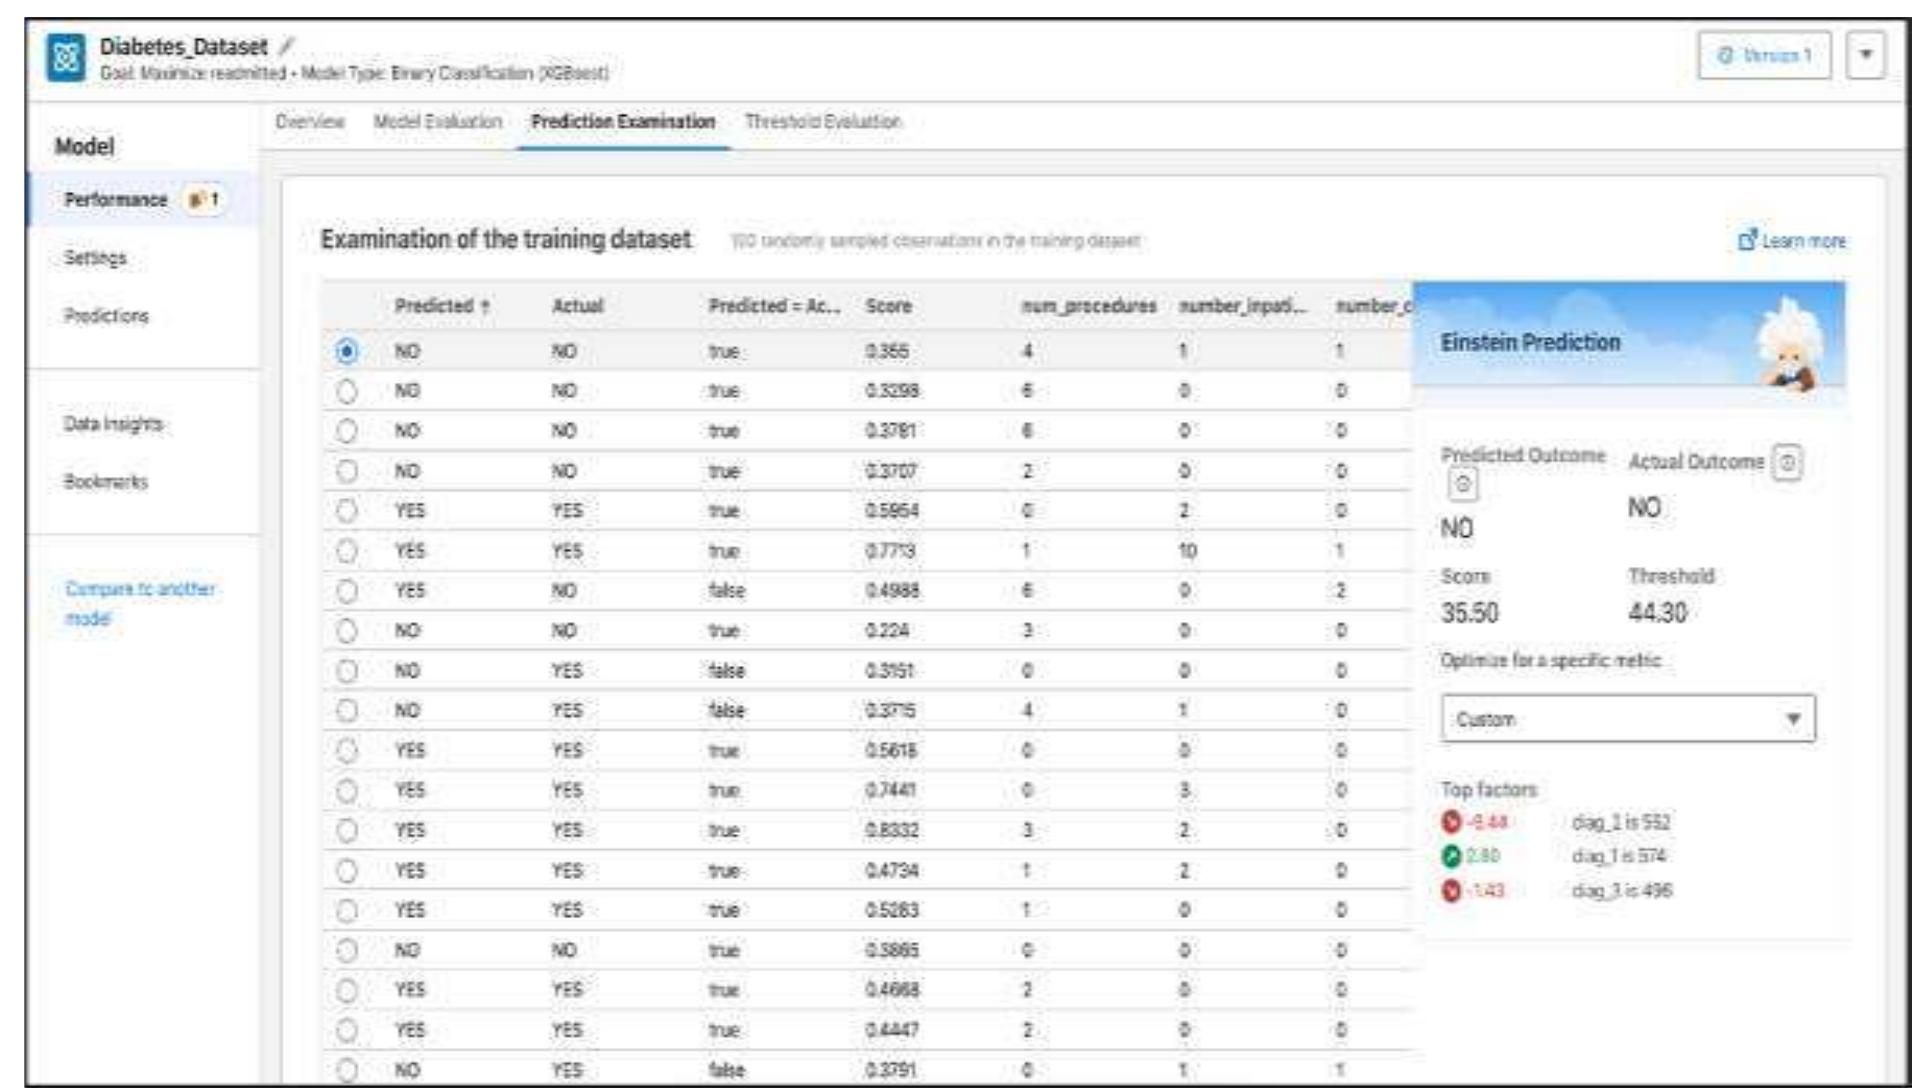This screenshot has width=1921, height=1088.
Task: Sort by number_inpati... column header
Action: click(1243, 306)
